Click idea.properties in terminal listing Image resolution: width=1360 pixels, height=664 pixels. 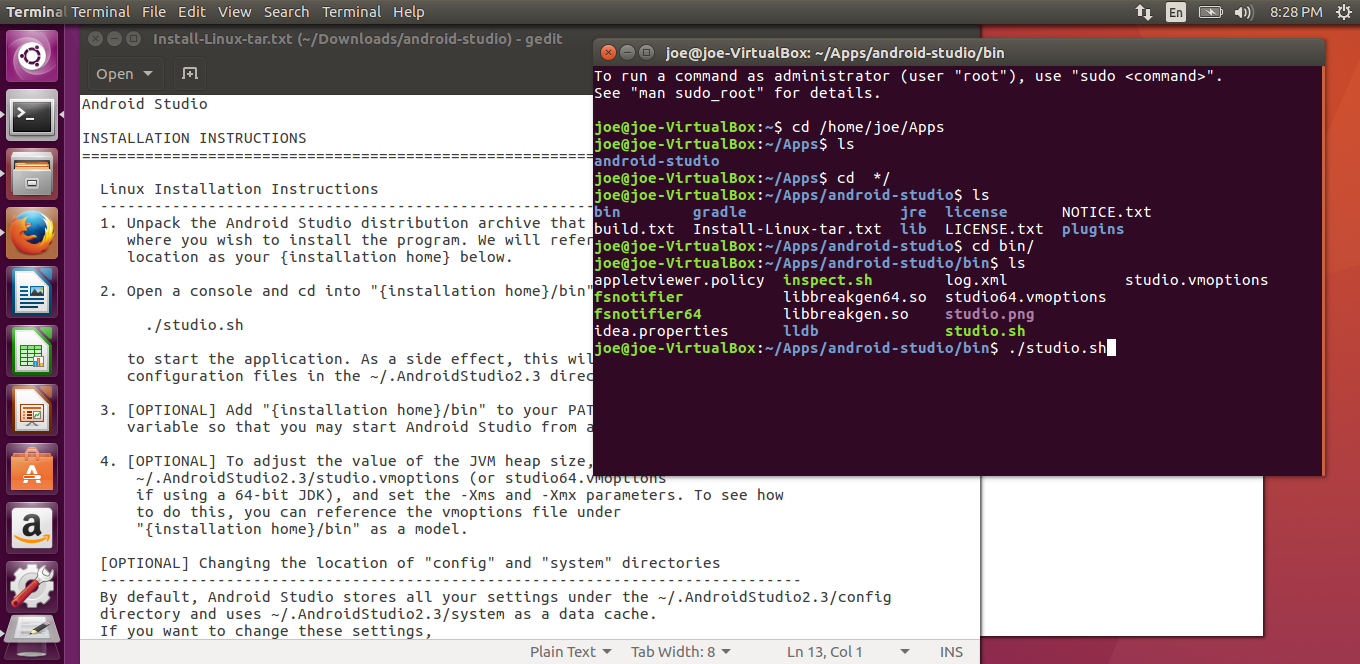(661, 331)
